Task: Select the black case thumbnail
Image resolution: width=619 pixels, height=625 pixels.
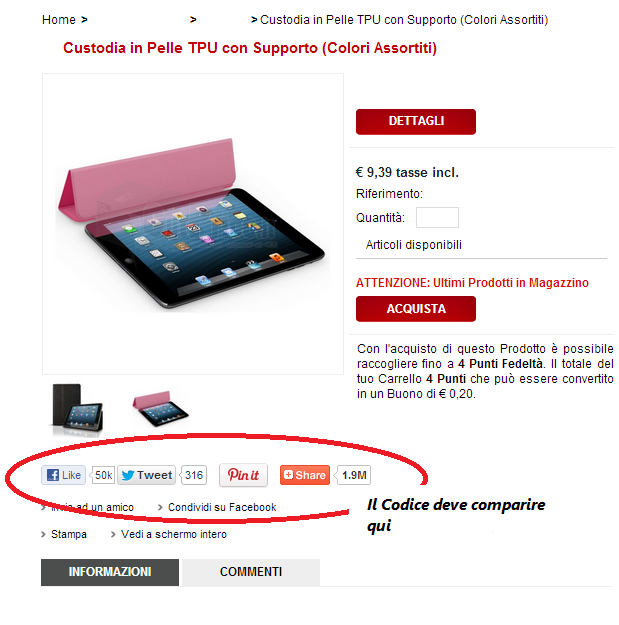Action: [x=77, y=409]
